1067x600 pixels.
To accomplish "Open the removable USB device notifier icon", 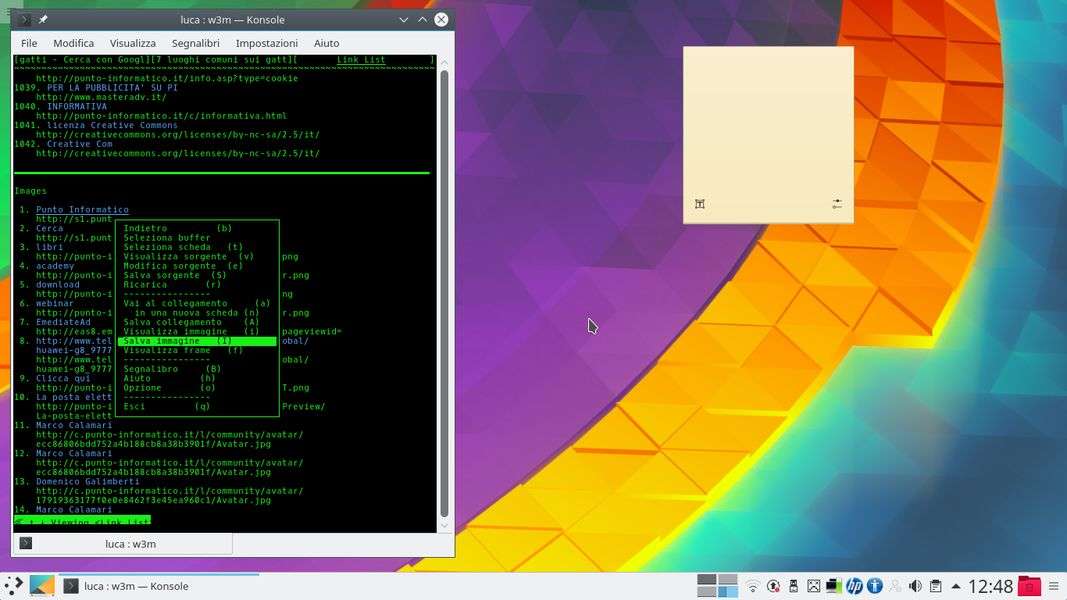I will (x=793, y=586).
